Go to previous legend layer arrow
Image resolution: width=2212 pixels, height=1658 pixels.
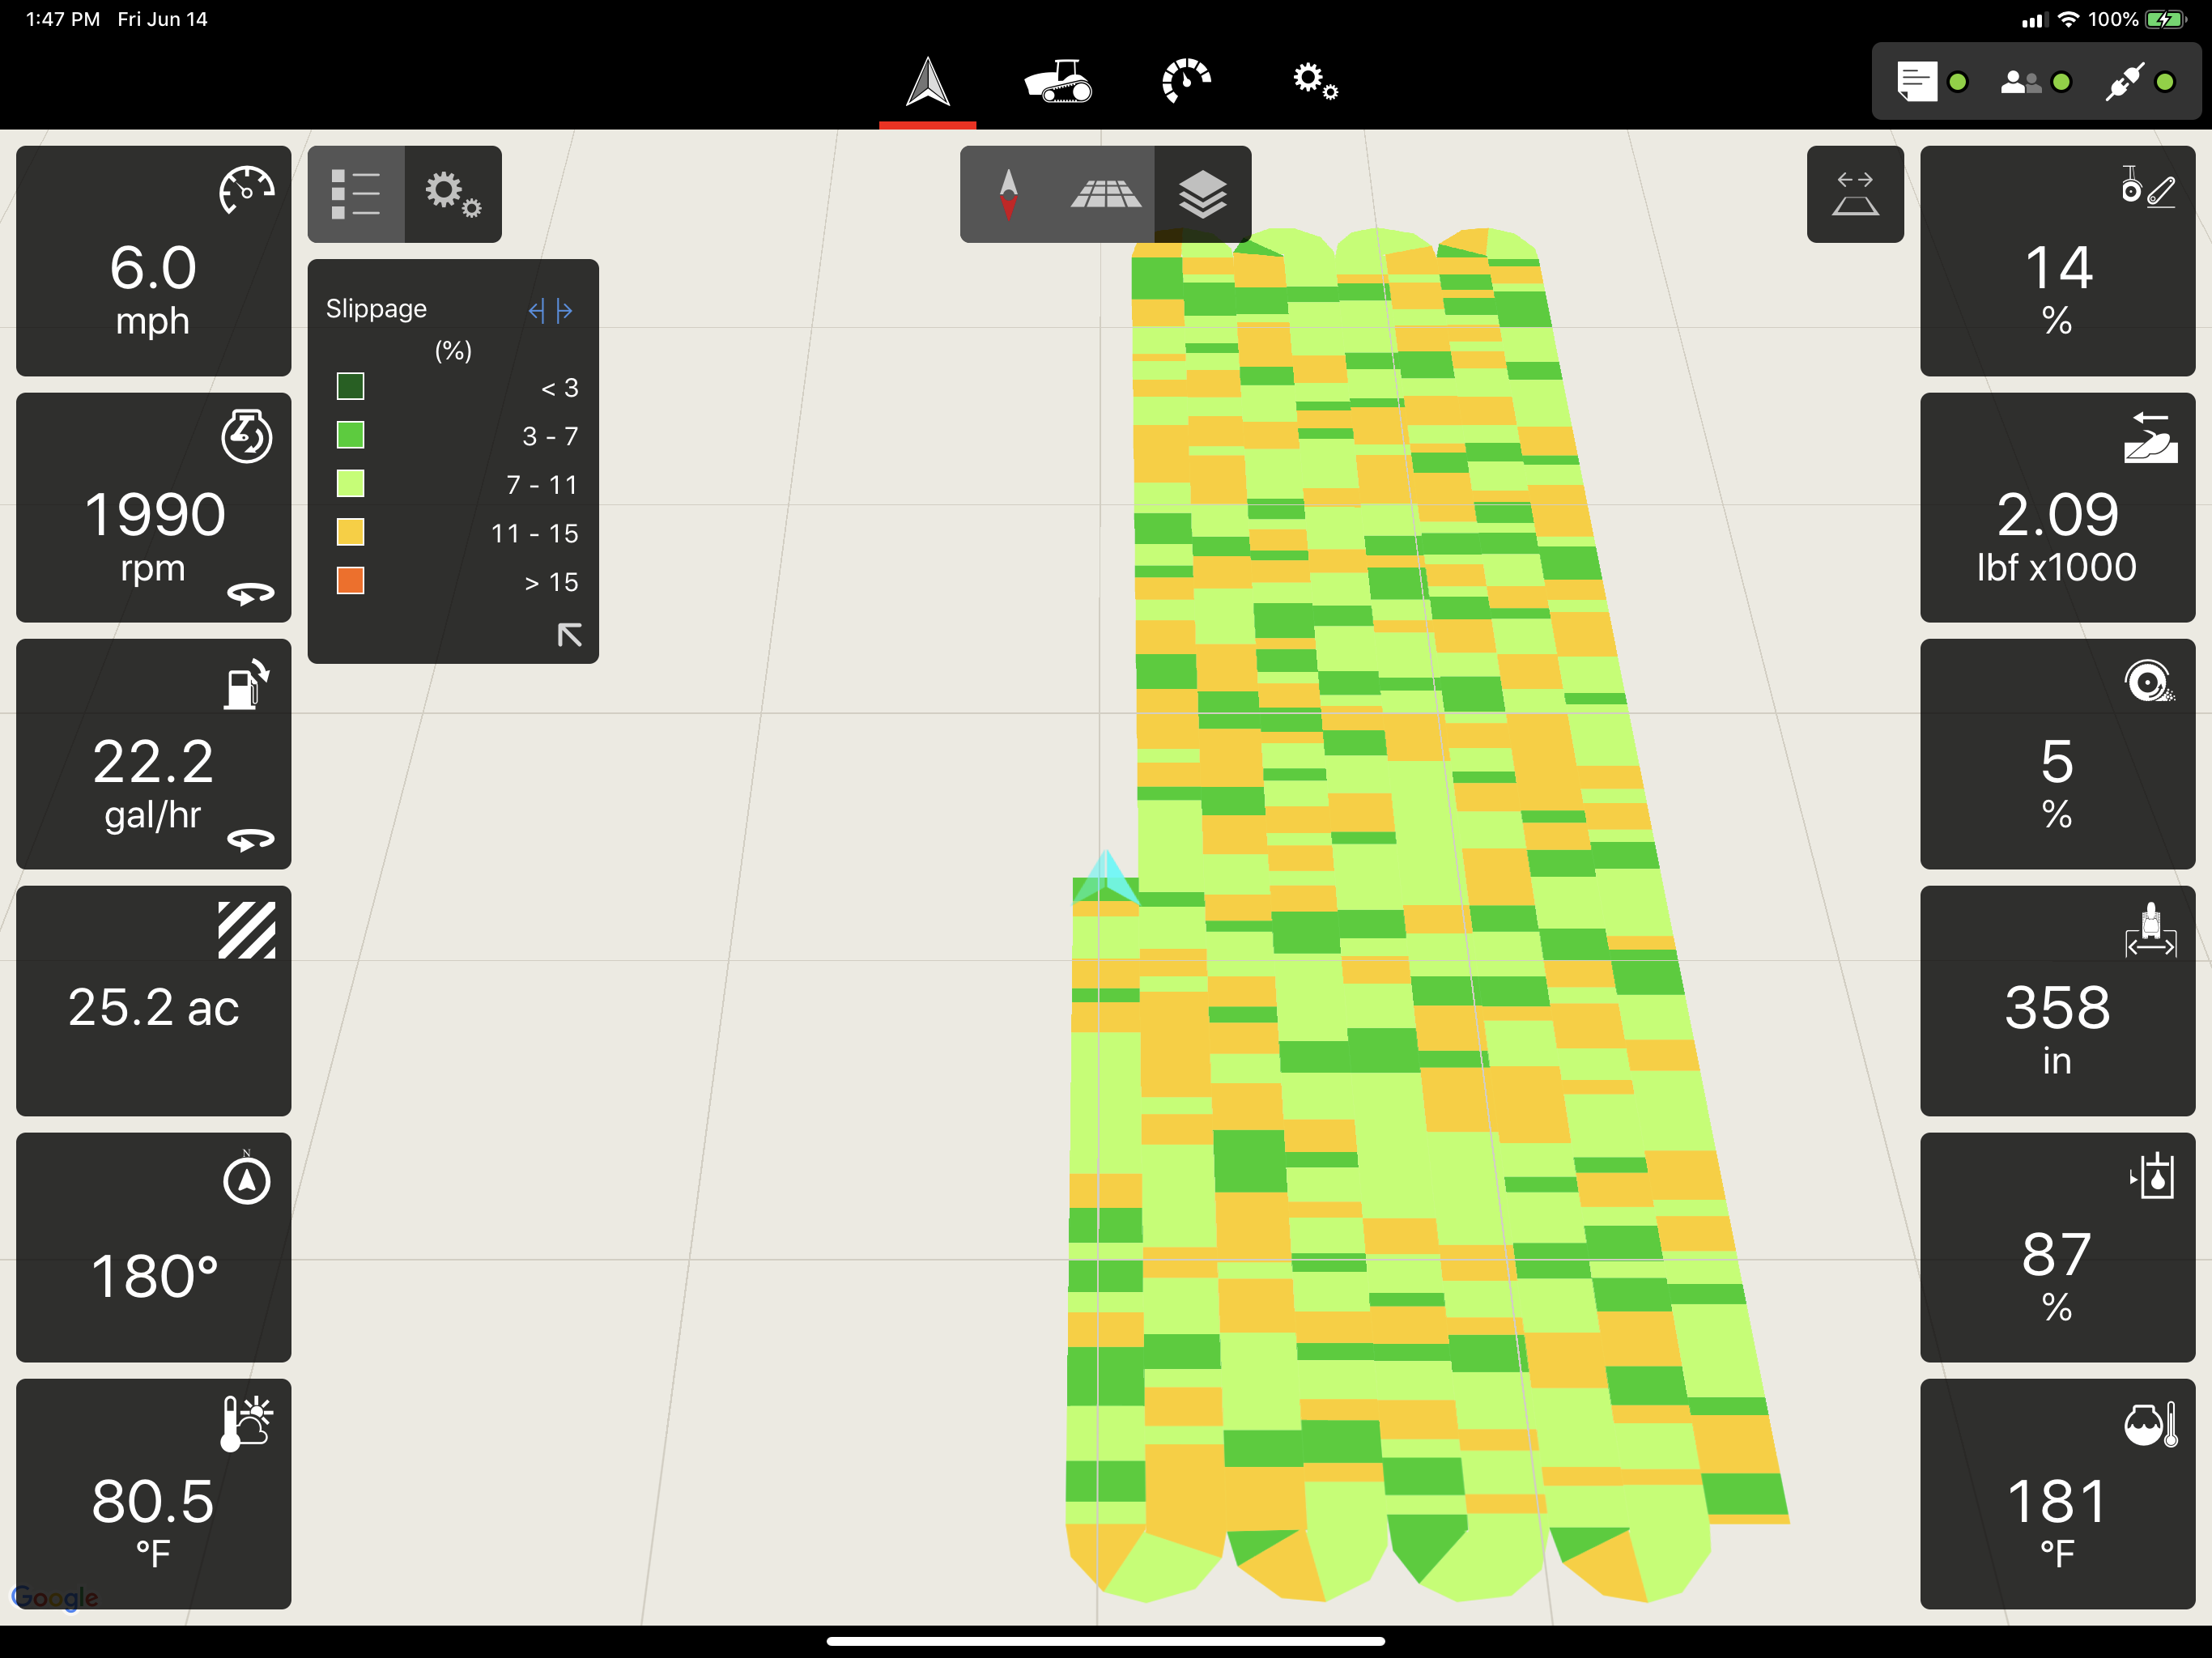coord(536,310)
